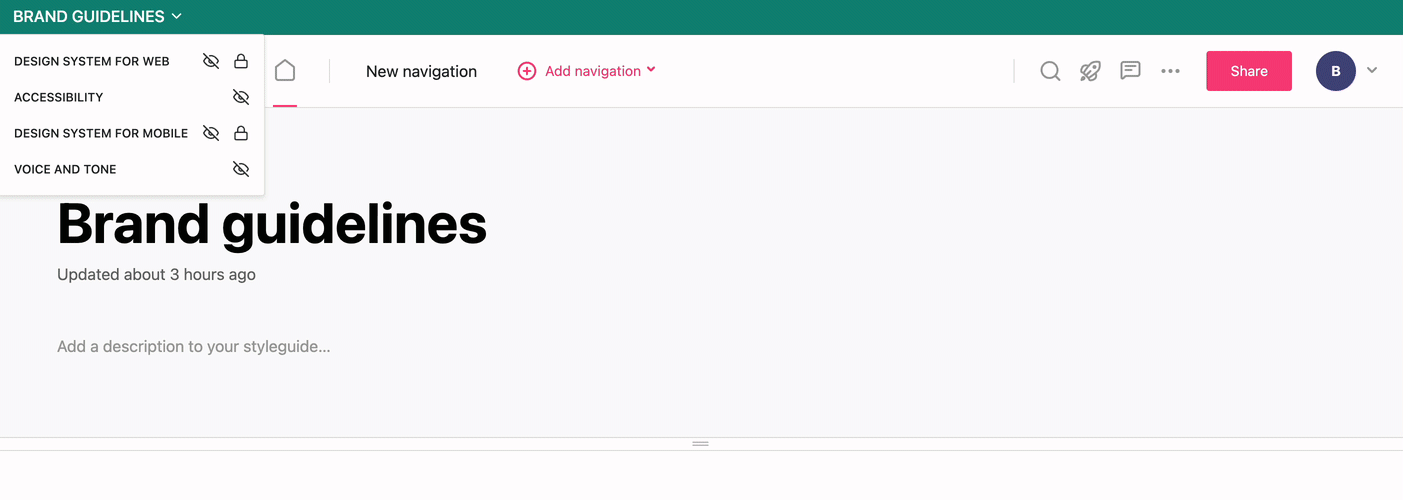Toggle visibility of Design System for Web
Viewport: 1403px width, 500px height.
211,61
